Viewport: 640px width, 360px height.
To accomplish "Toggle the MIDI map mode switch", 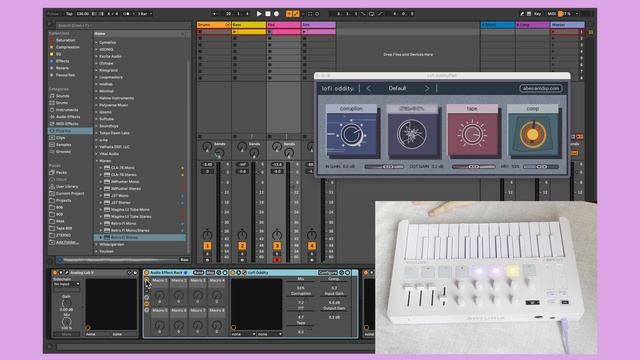I will [551, 13].
